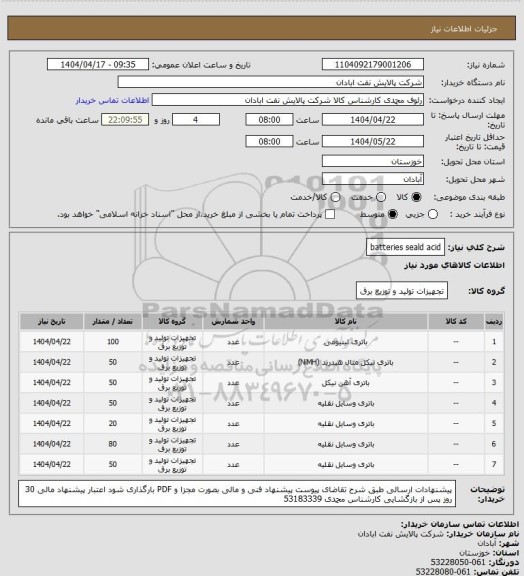This screenshot has height=576, width=524.
Task: Click the buyer notes description box
Action: [237, 494]
